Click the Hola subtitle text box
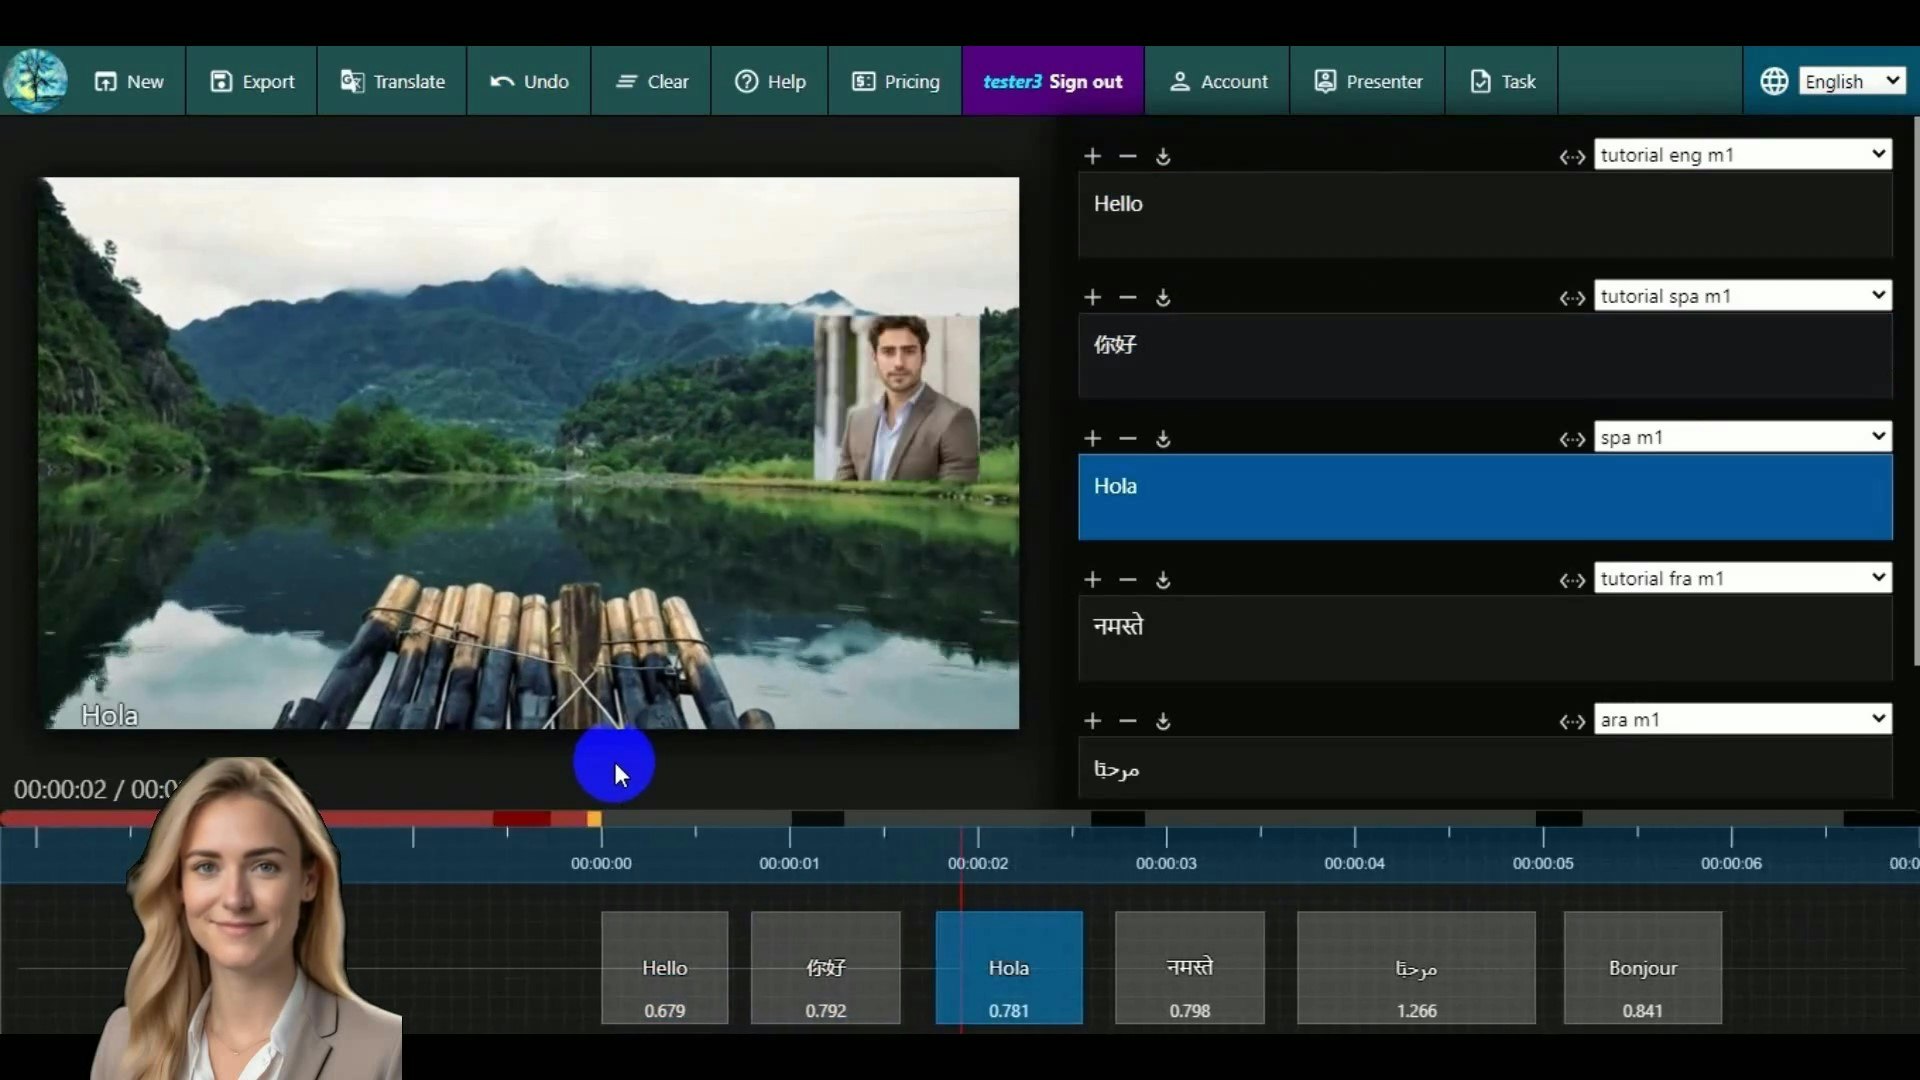Image resolution: width=1920 pixels, height=1080 pixels. [1484, 498]
